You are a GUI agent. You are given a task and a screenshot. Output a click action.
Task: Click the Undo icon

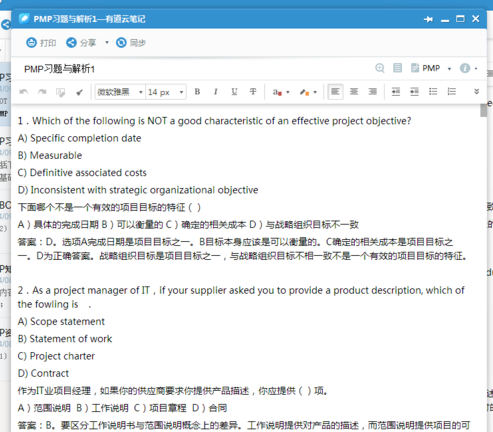[x=24, y=92]
